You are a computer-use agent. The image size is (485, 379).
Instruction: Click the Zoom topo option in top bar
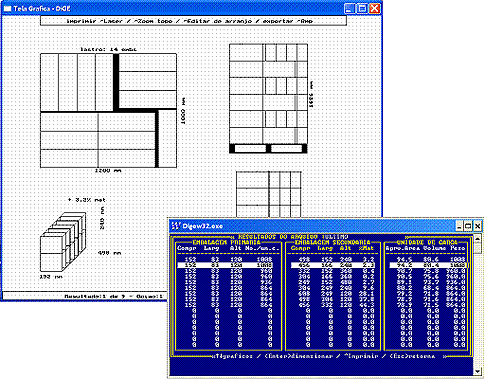154,21
